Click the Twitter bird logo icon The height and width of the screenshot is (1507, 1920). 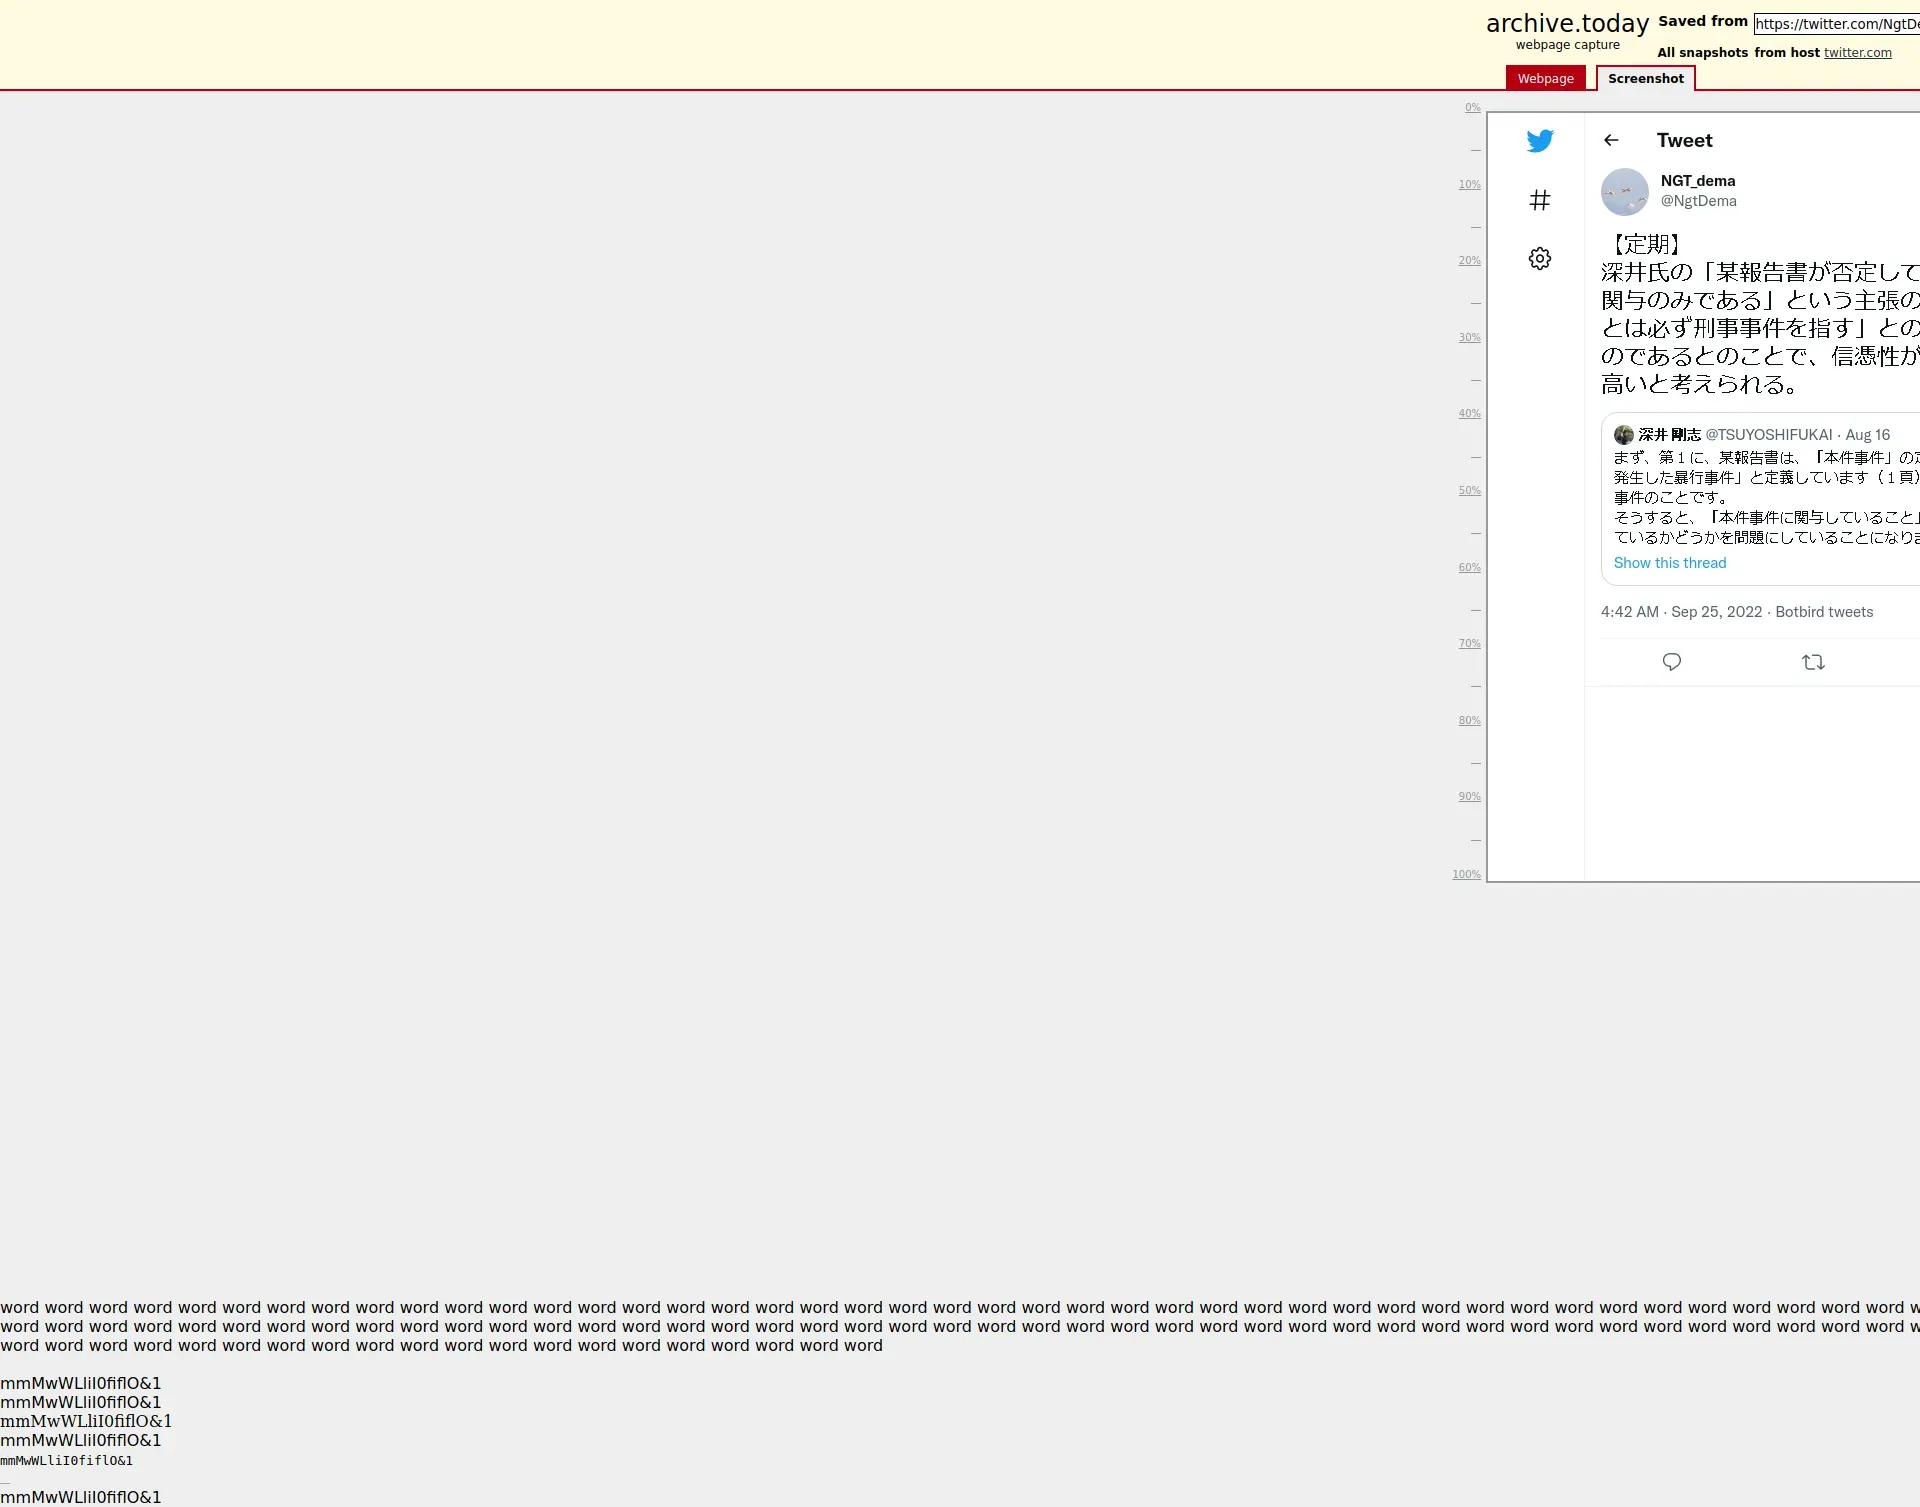click(x=1539, y=141)
